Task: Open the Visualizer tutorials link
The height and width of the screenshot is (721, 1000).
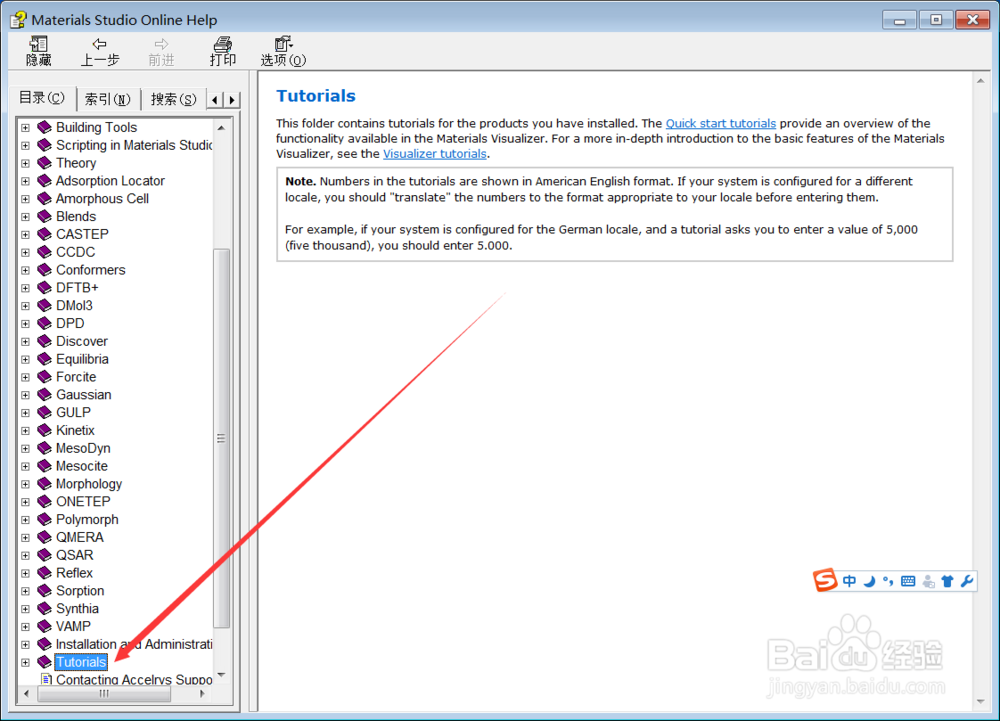Action: click(x=434, y=154)
